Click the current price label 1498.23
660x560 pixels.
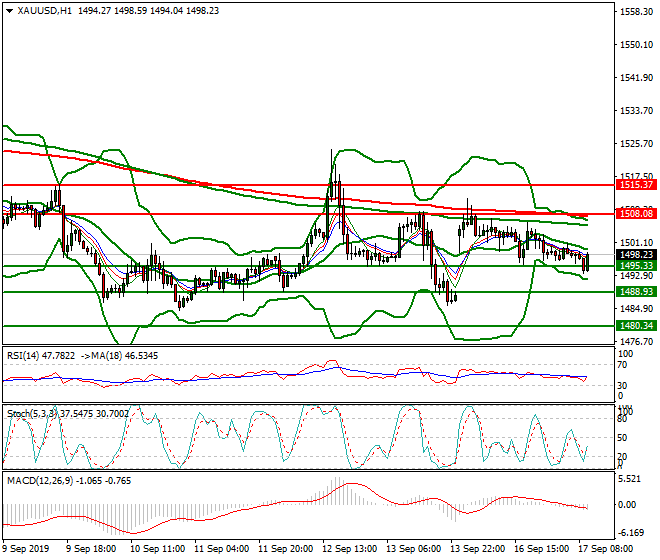636,254
